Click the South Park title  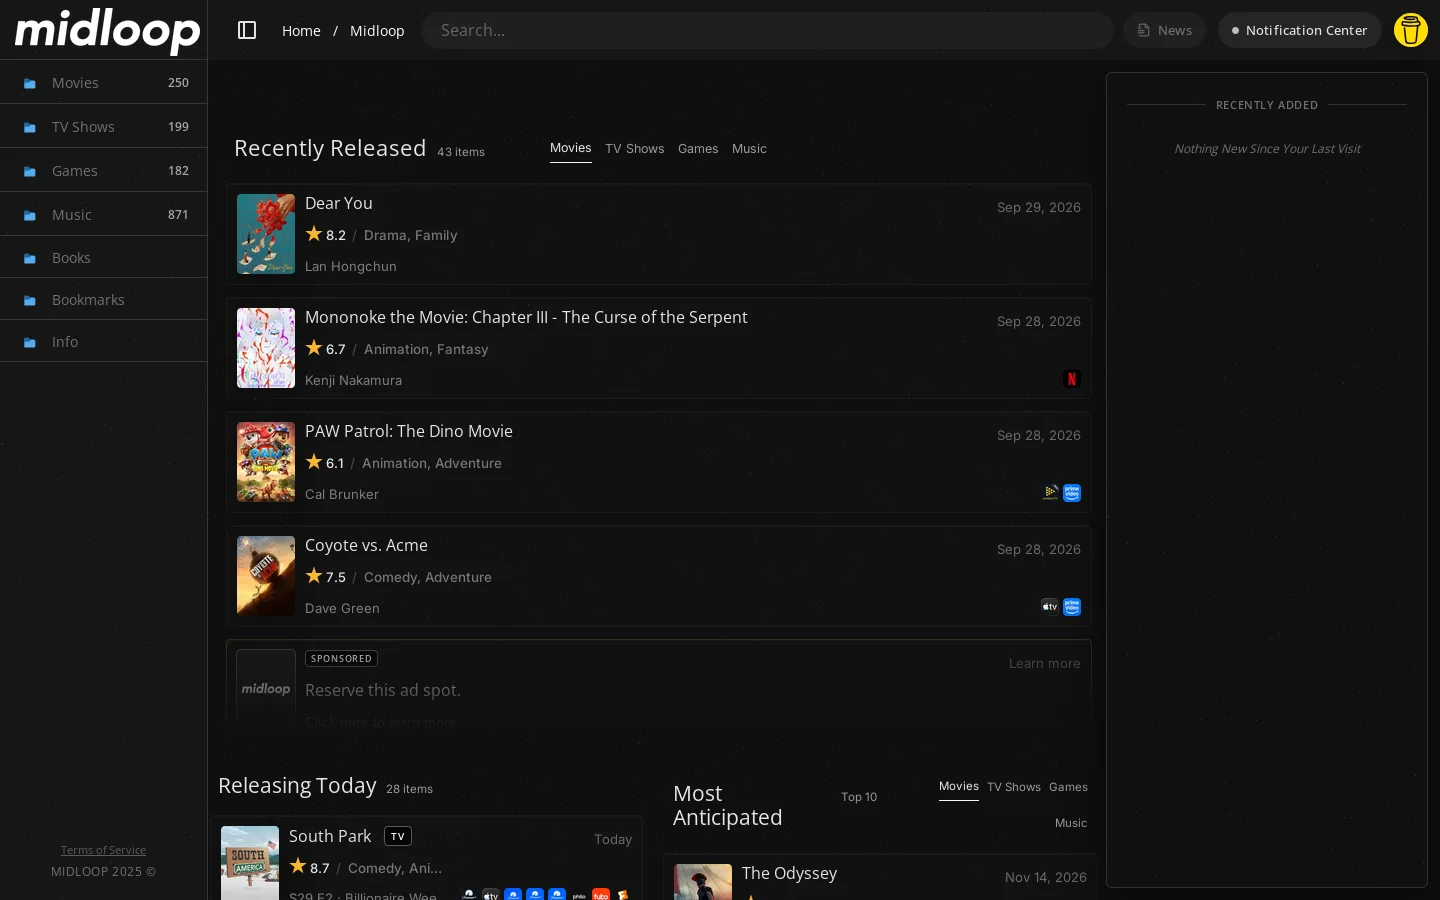330,836
